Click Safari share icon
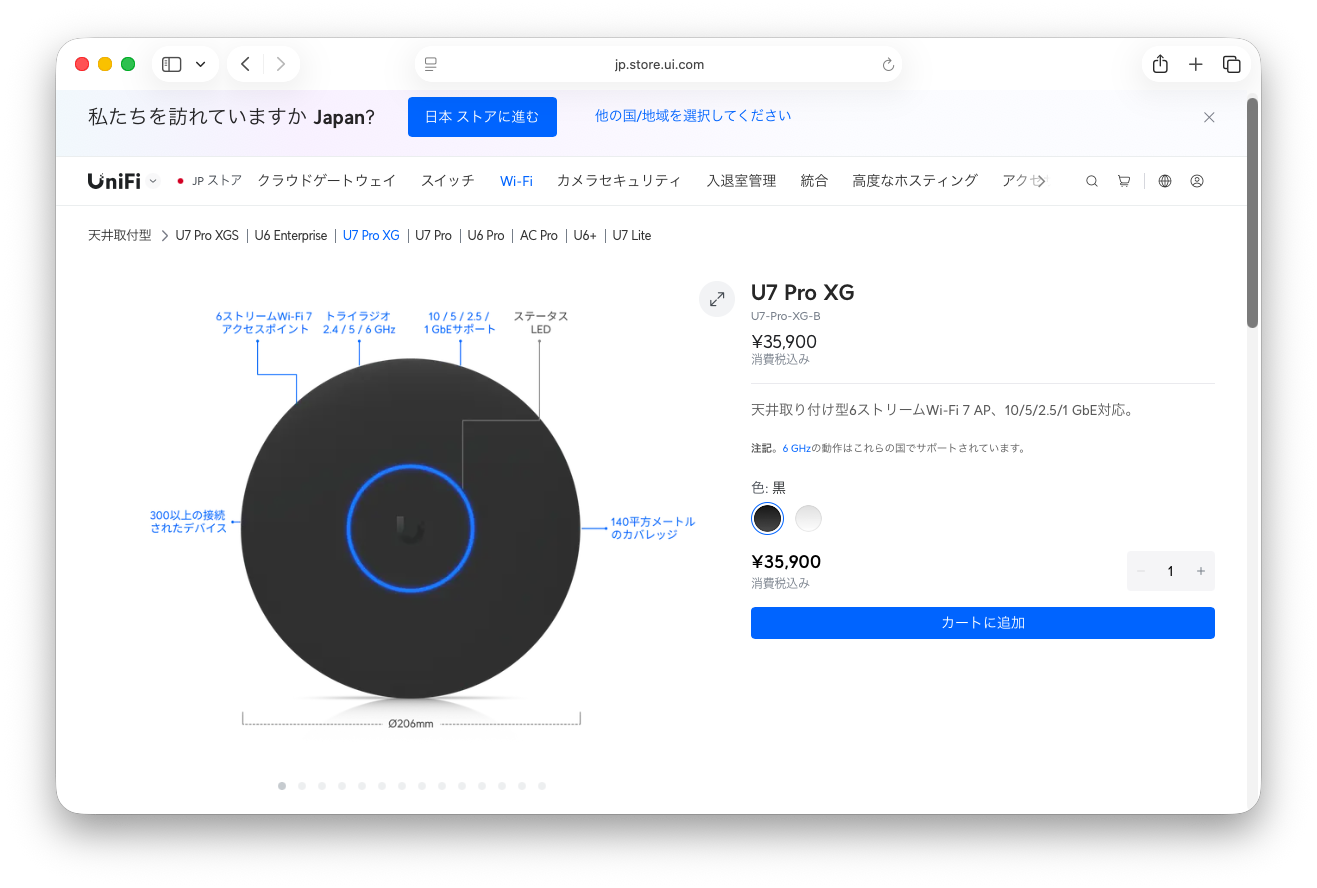1317x888 pixels. 1160,64
